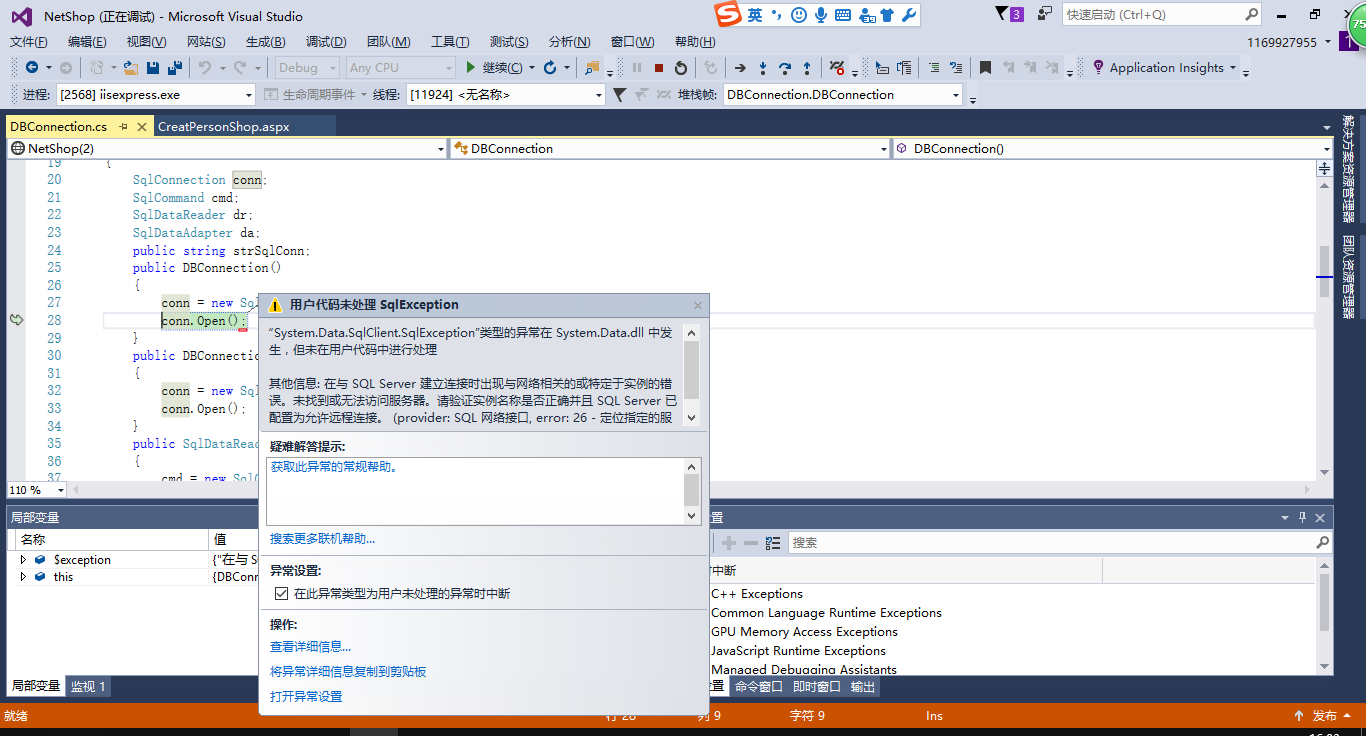Click the microphone icon in IME bar
Screen dimensions: 1366x736
pyautogui.click(x=821, y=14)
